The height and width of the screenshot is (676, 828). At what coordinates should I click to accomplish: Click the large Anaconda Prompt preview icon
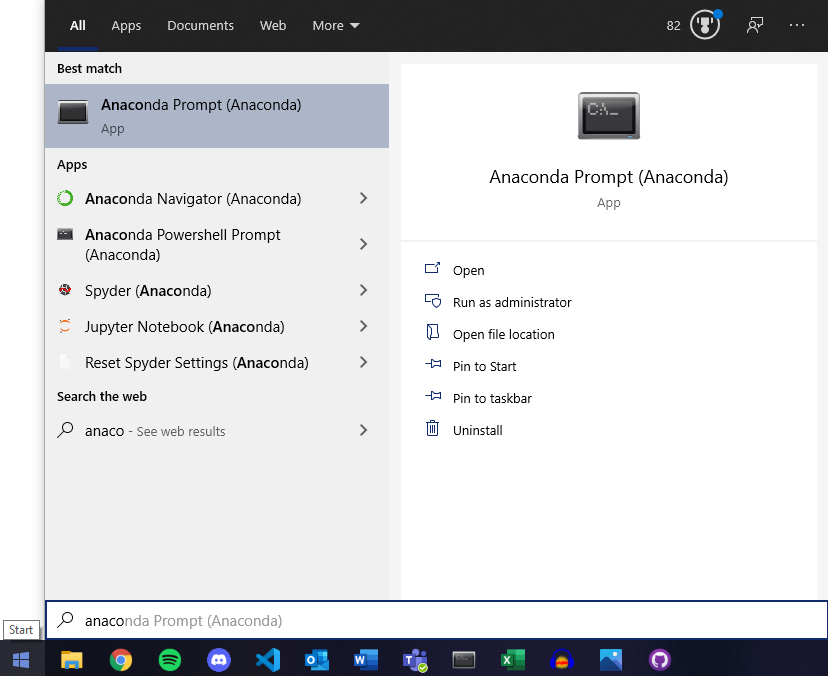click(x=609, y=116)
